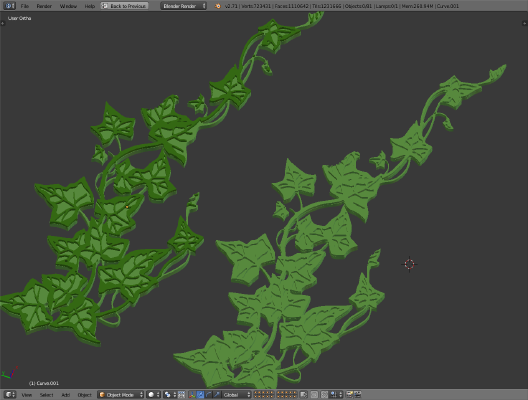The height and width of the screenshot is (400, 528).
Task: Open the Object Mode dropdown
Action: pyautogui.click(x=121, y=395)
